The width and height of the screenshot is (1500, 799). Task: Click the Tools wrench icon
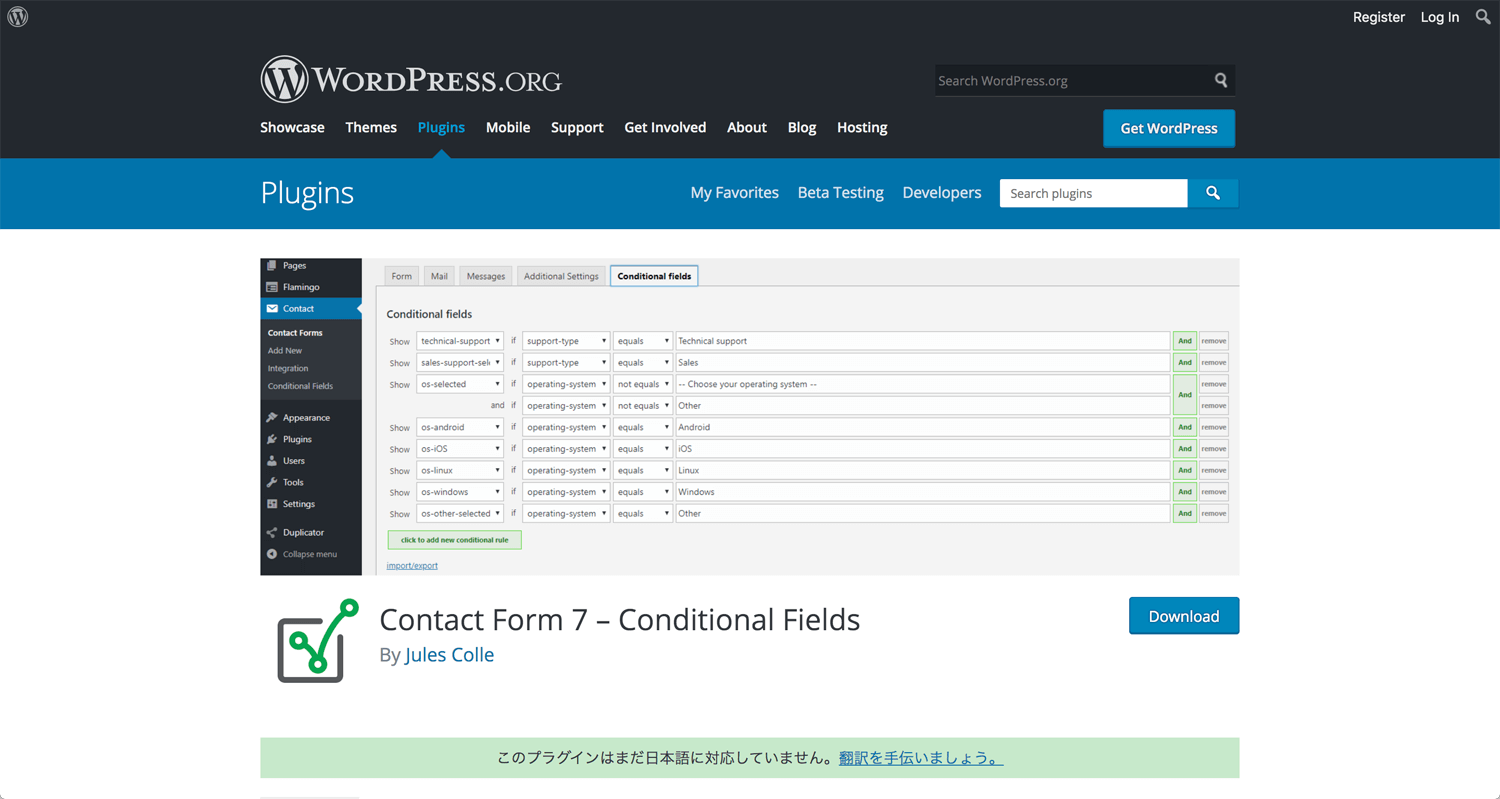pyautogui.click(x=272, y=482)
